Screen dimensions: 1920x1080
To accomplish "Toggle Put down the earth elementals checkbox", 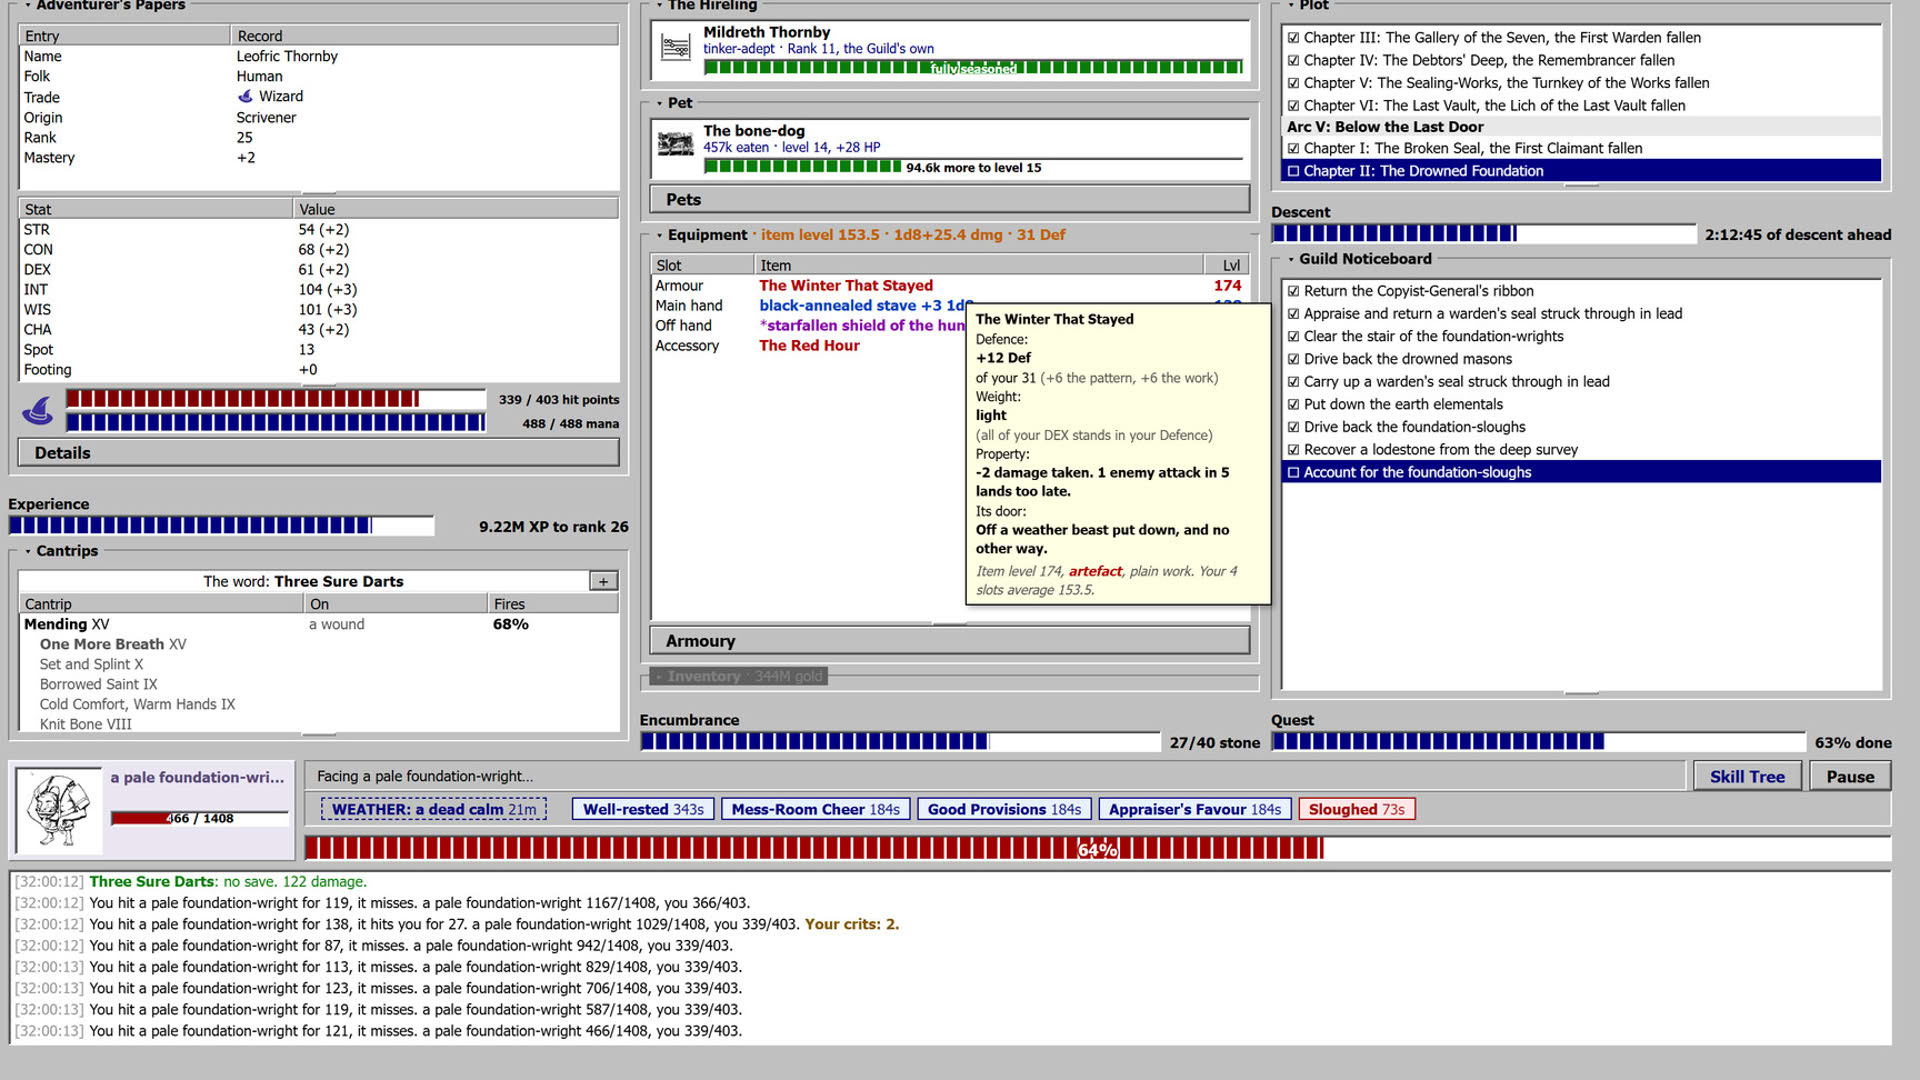I will (x=1293, y=404).
